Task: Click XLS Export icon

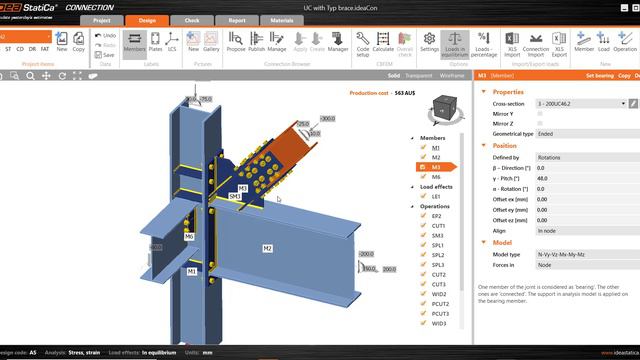Action: (559, 44)
